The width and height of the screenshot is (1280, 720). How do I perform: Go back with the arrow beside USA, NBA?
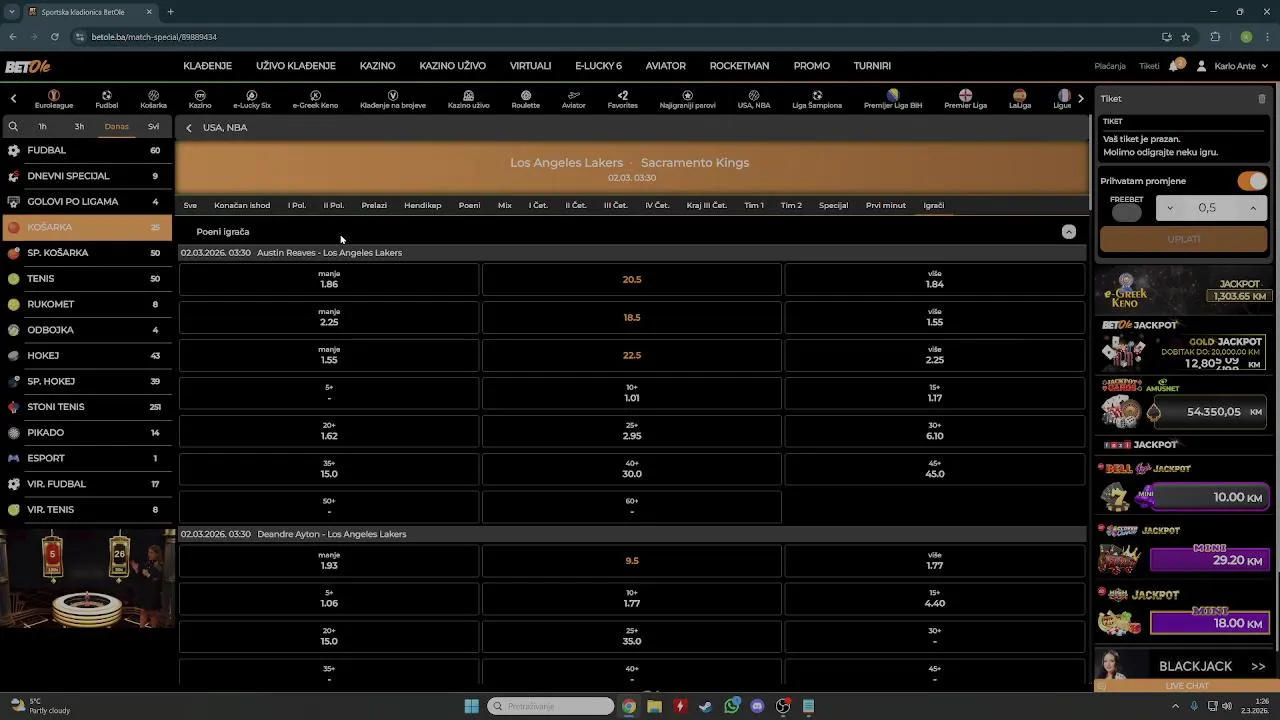[188, 128]
